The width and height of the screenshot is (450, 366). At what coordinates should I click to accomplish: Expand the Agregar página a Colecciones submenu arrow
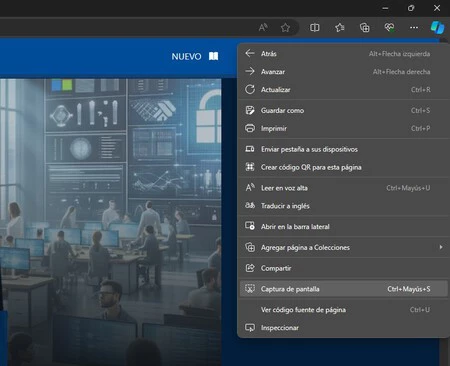[441, 247]
